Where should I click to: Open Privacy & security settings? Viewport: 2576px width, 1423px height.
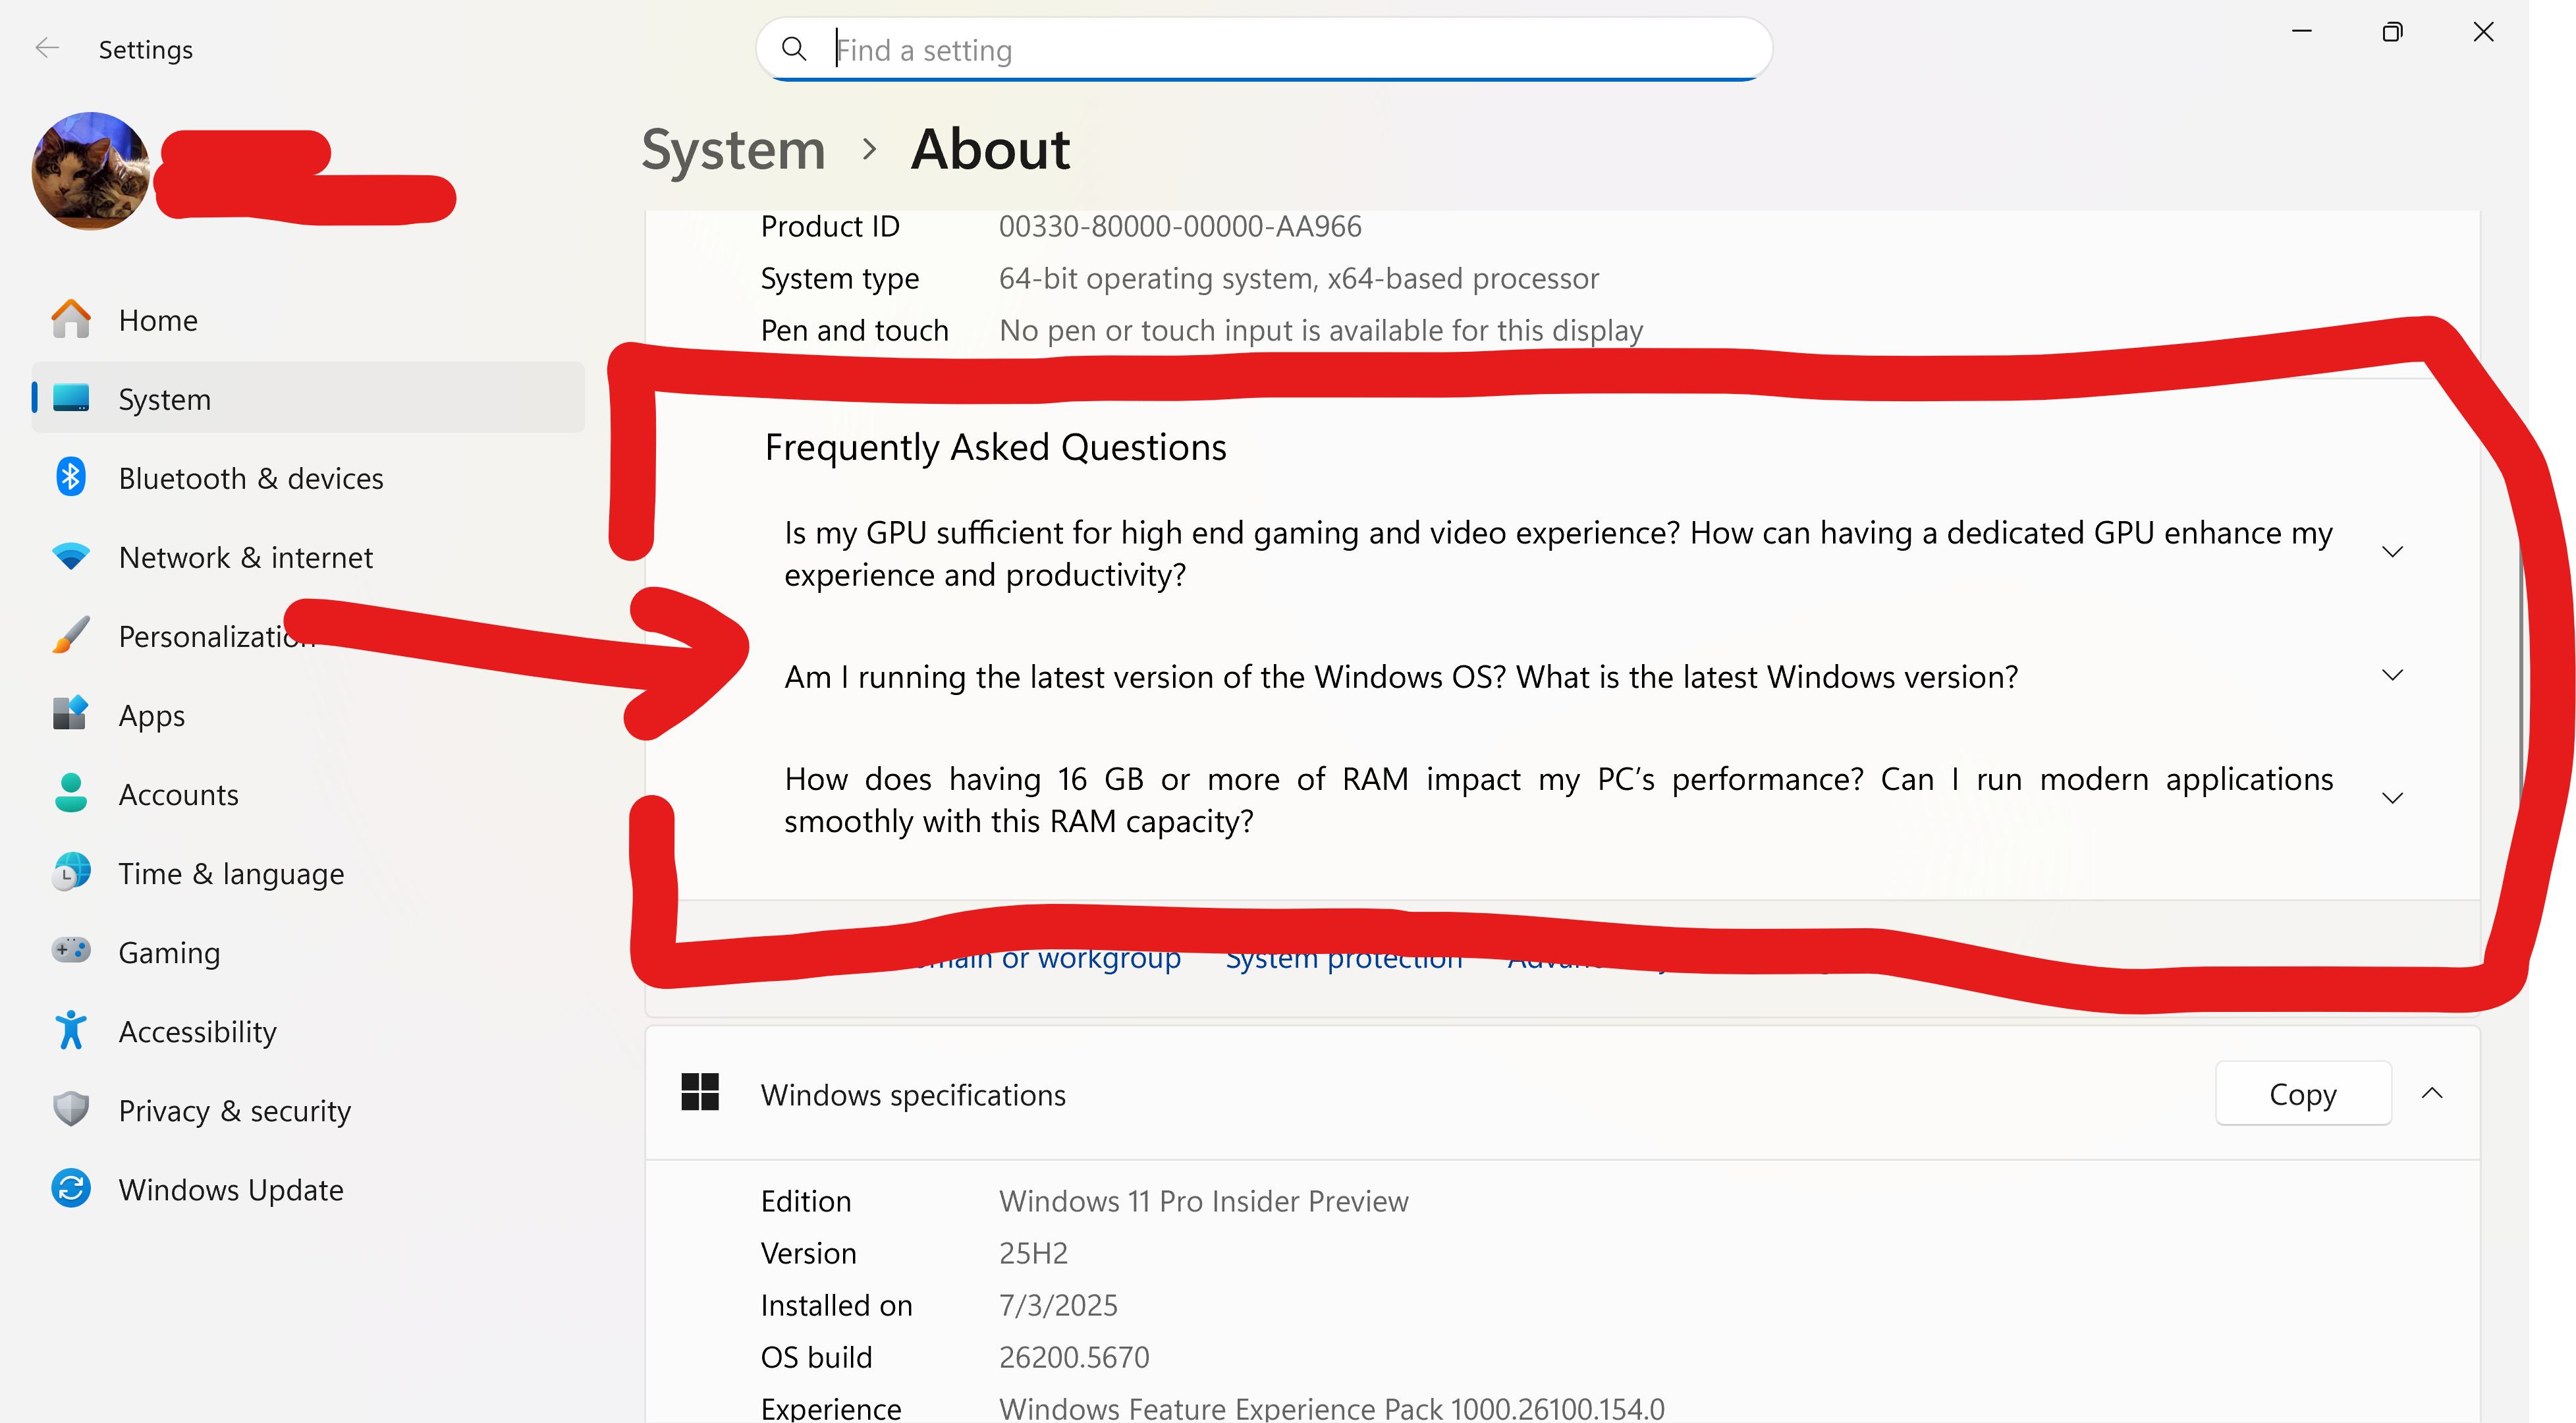(x=308, y=1110)
